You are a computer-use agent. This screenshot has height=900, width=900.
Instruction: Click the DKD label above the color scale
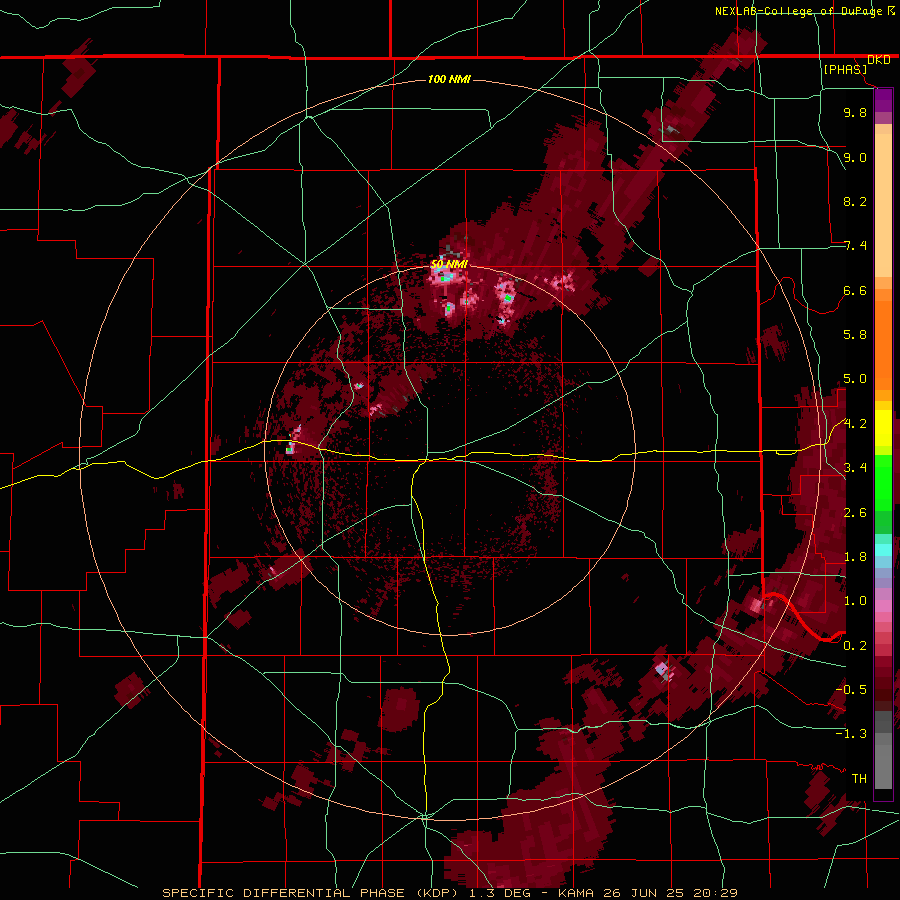coord(879,60)
